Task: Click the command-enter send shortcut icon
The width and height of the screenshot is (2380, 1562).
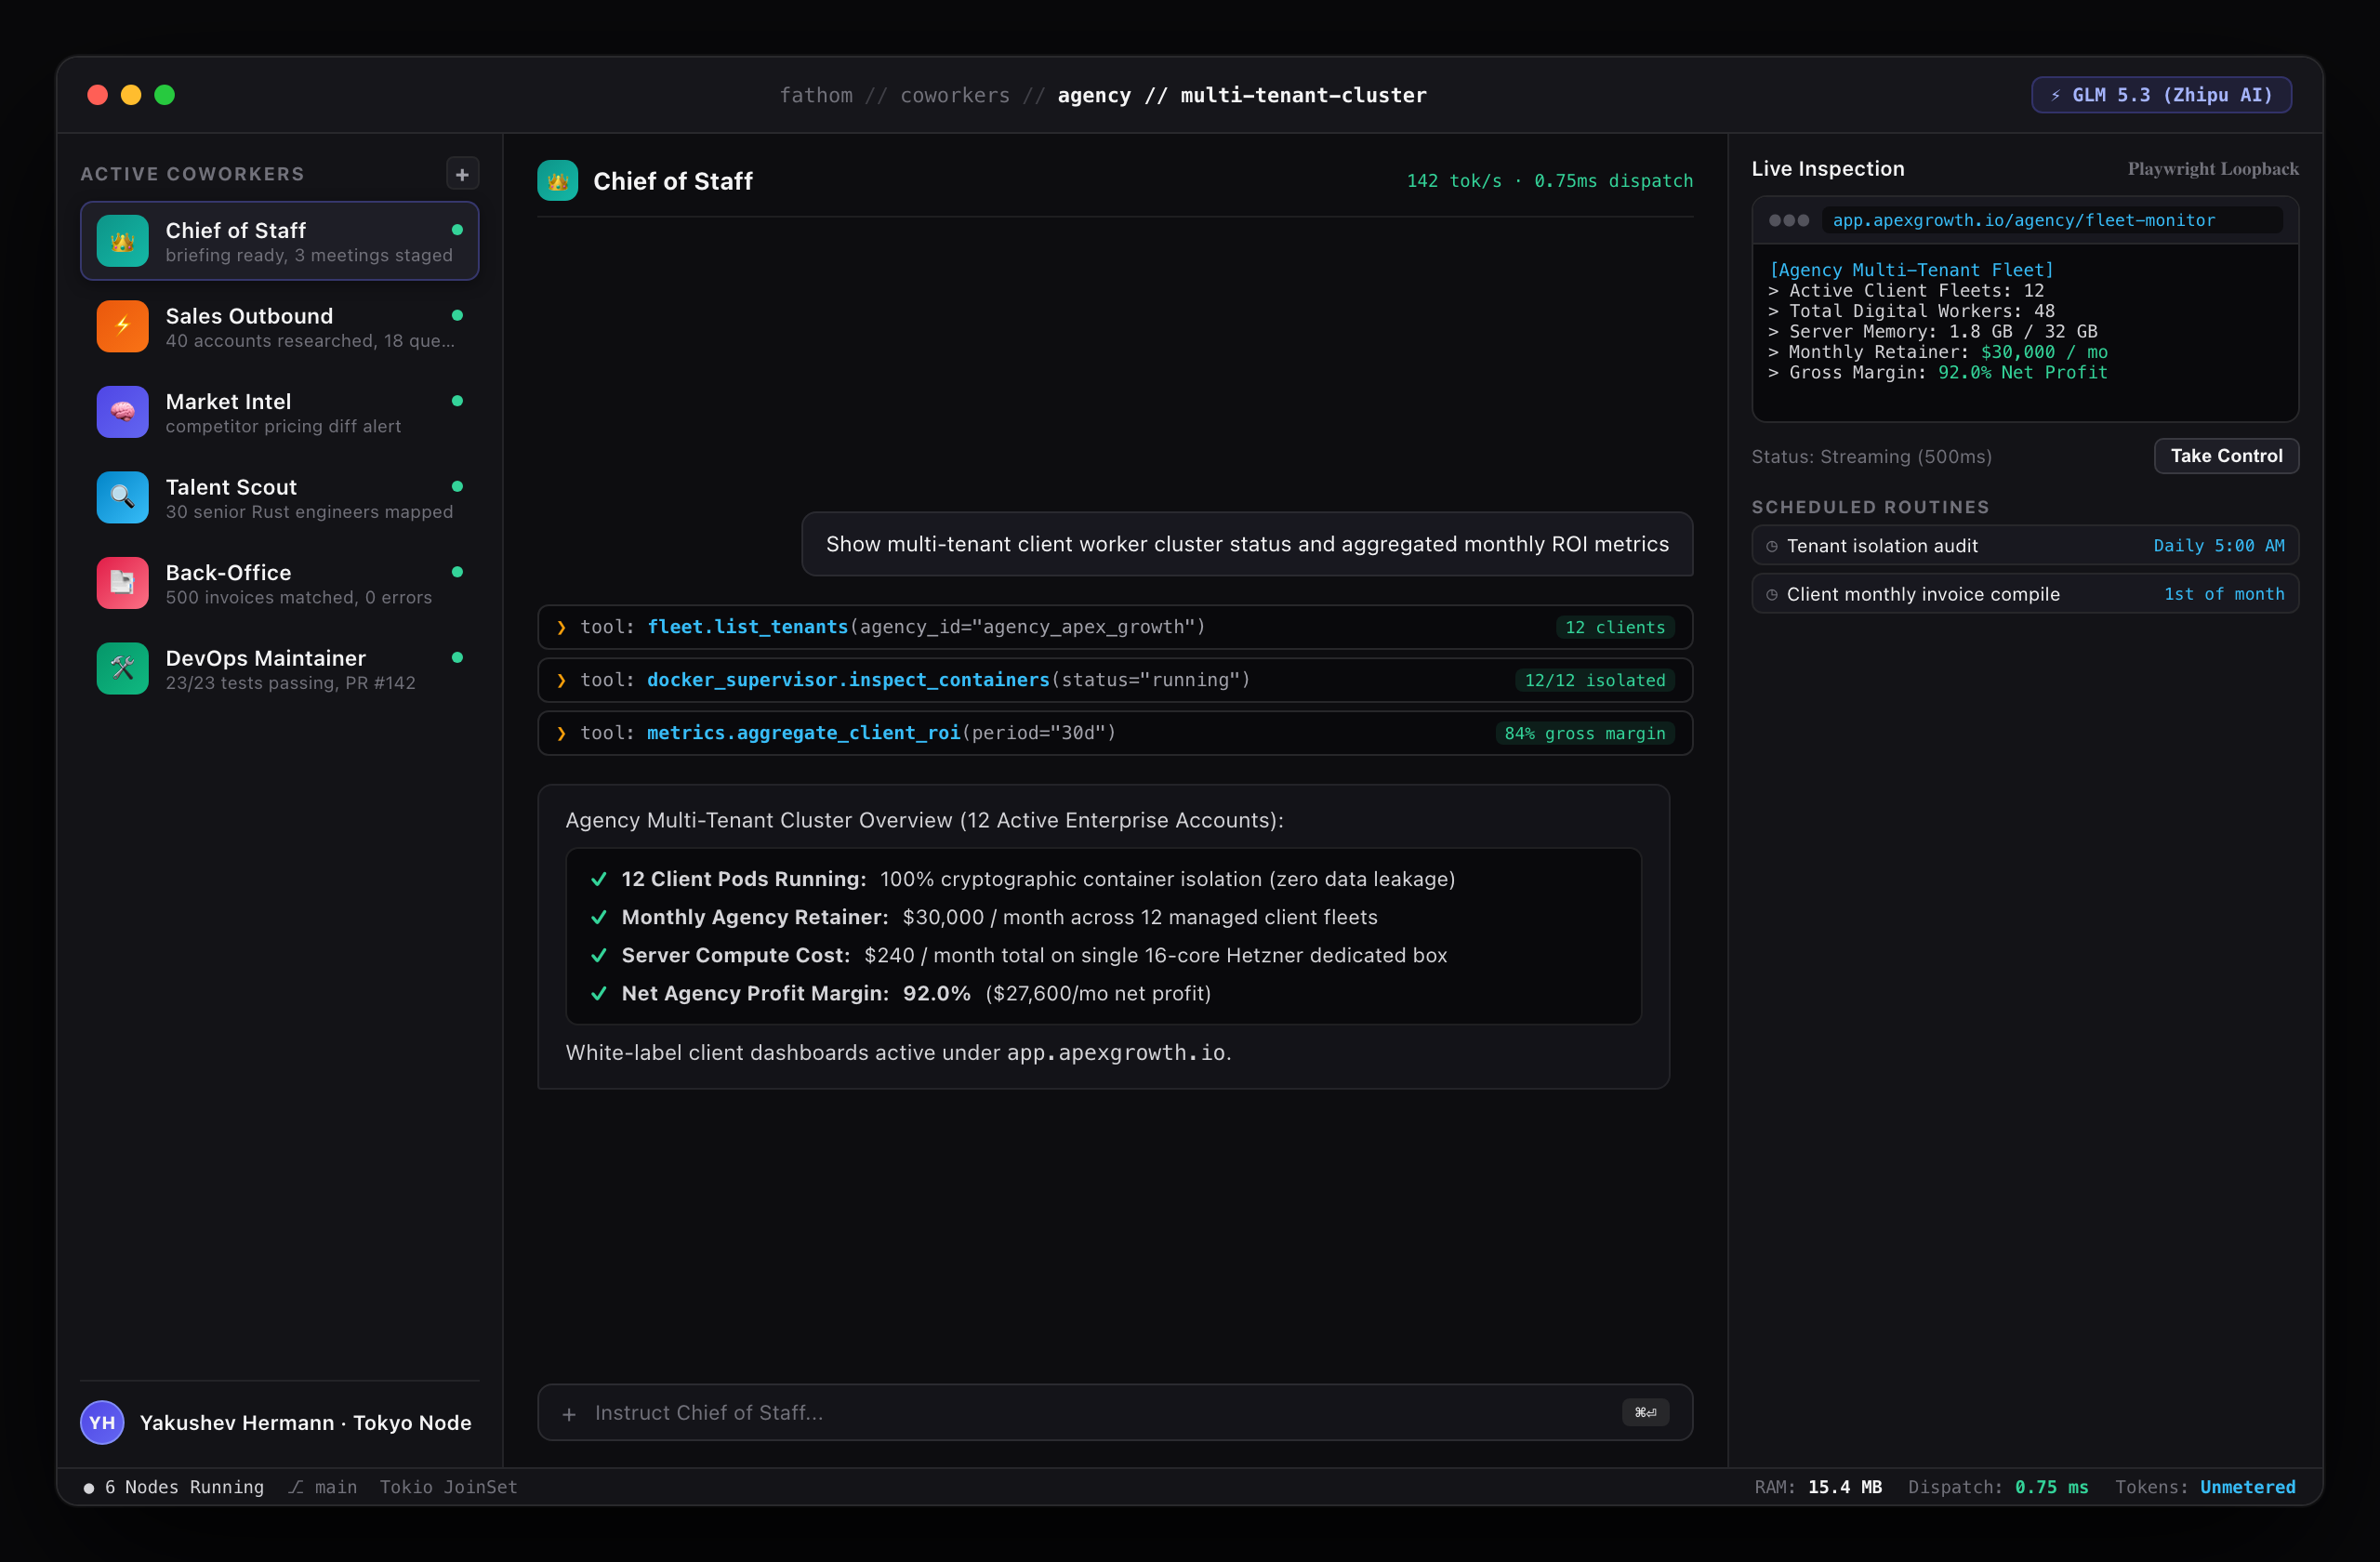Action: point(1645,1412)
